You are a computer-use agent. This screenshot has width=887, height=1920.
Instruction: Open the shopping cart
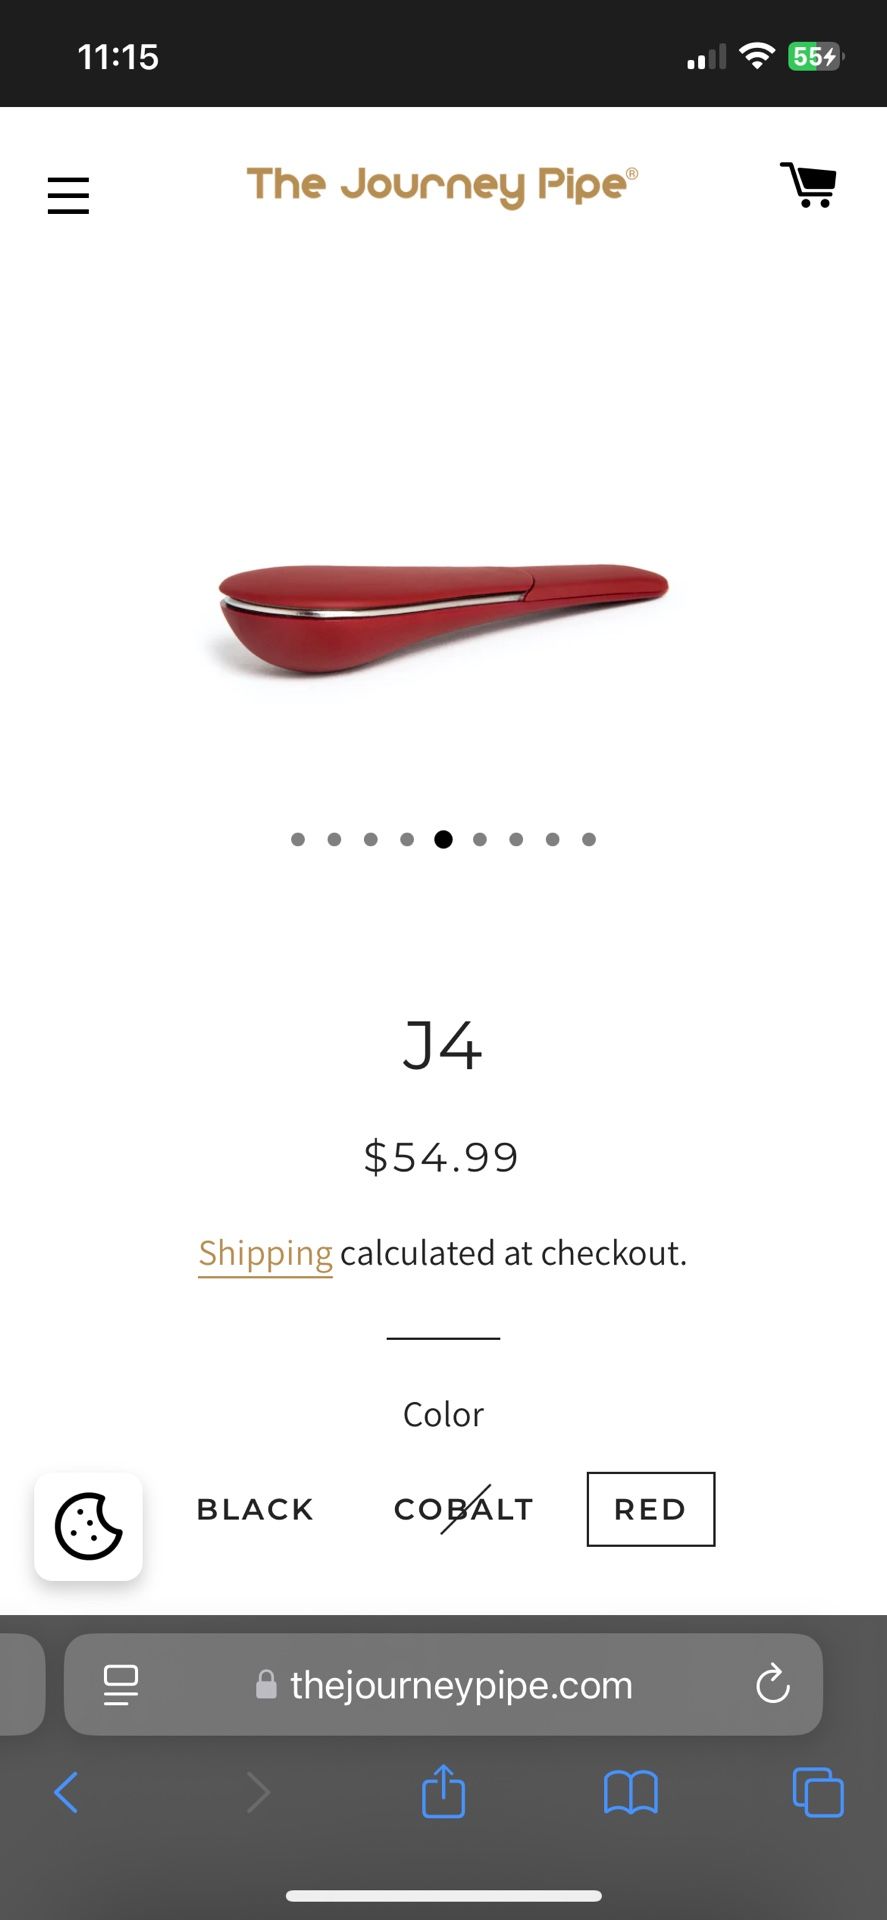[808, 185]
